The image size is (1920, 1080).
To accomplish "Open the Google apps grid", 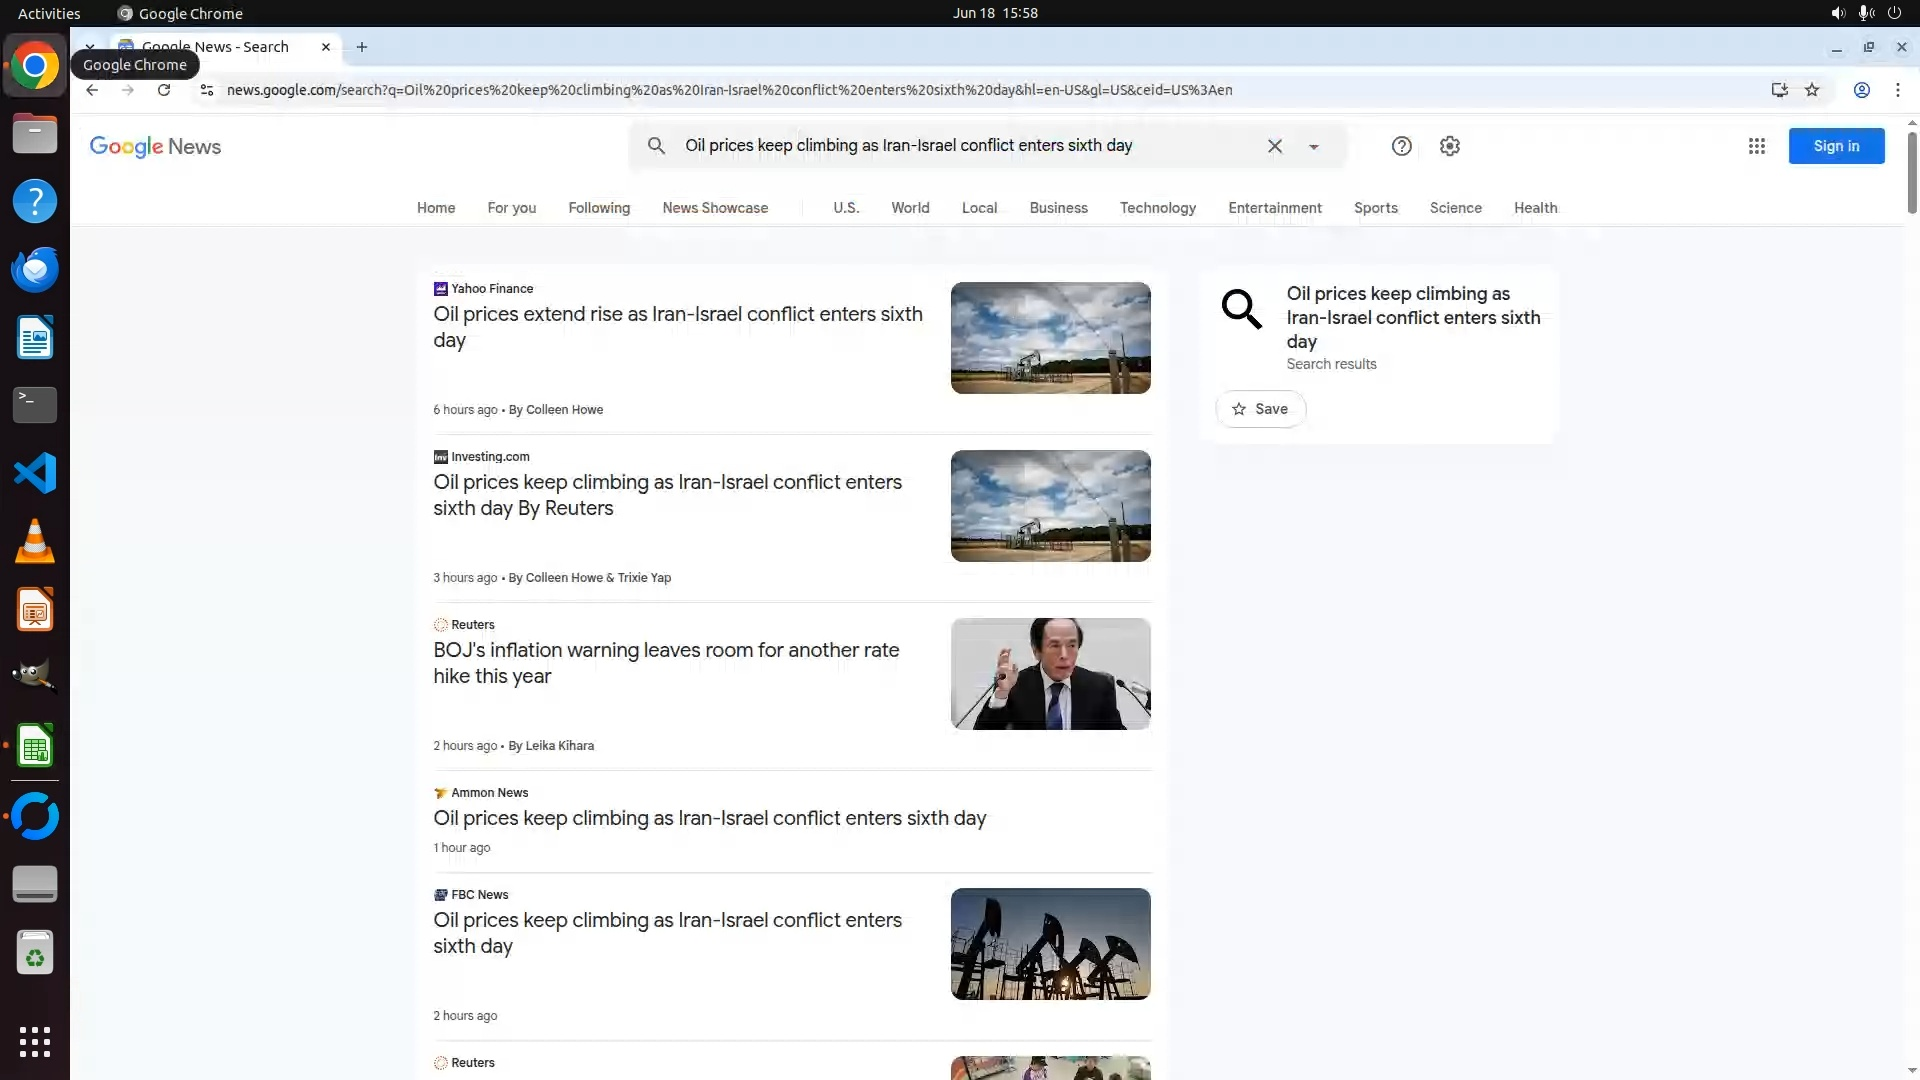I will [x=1756, y=146].
